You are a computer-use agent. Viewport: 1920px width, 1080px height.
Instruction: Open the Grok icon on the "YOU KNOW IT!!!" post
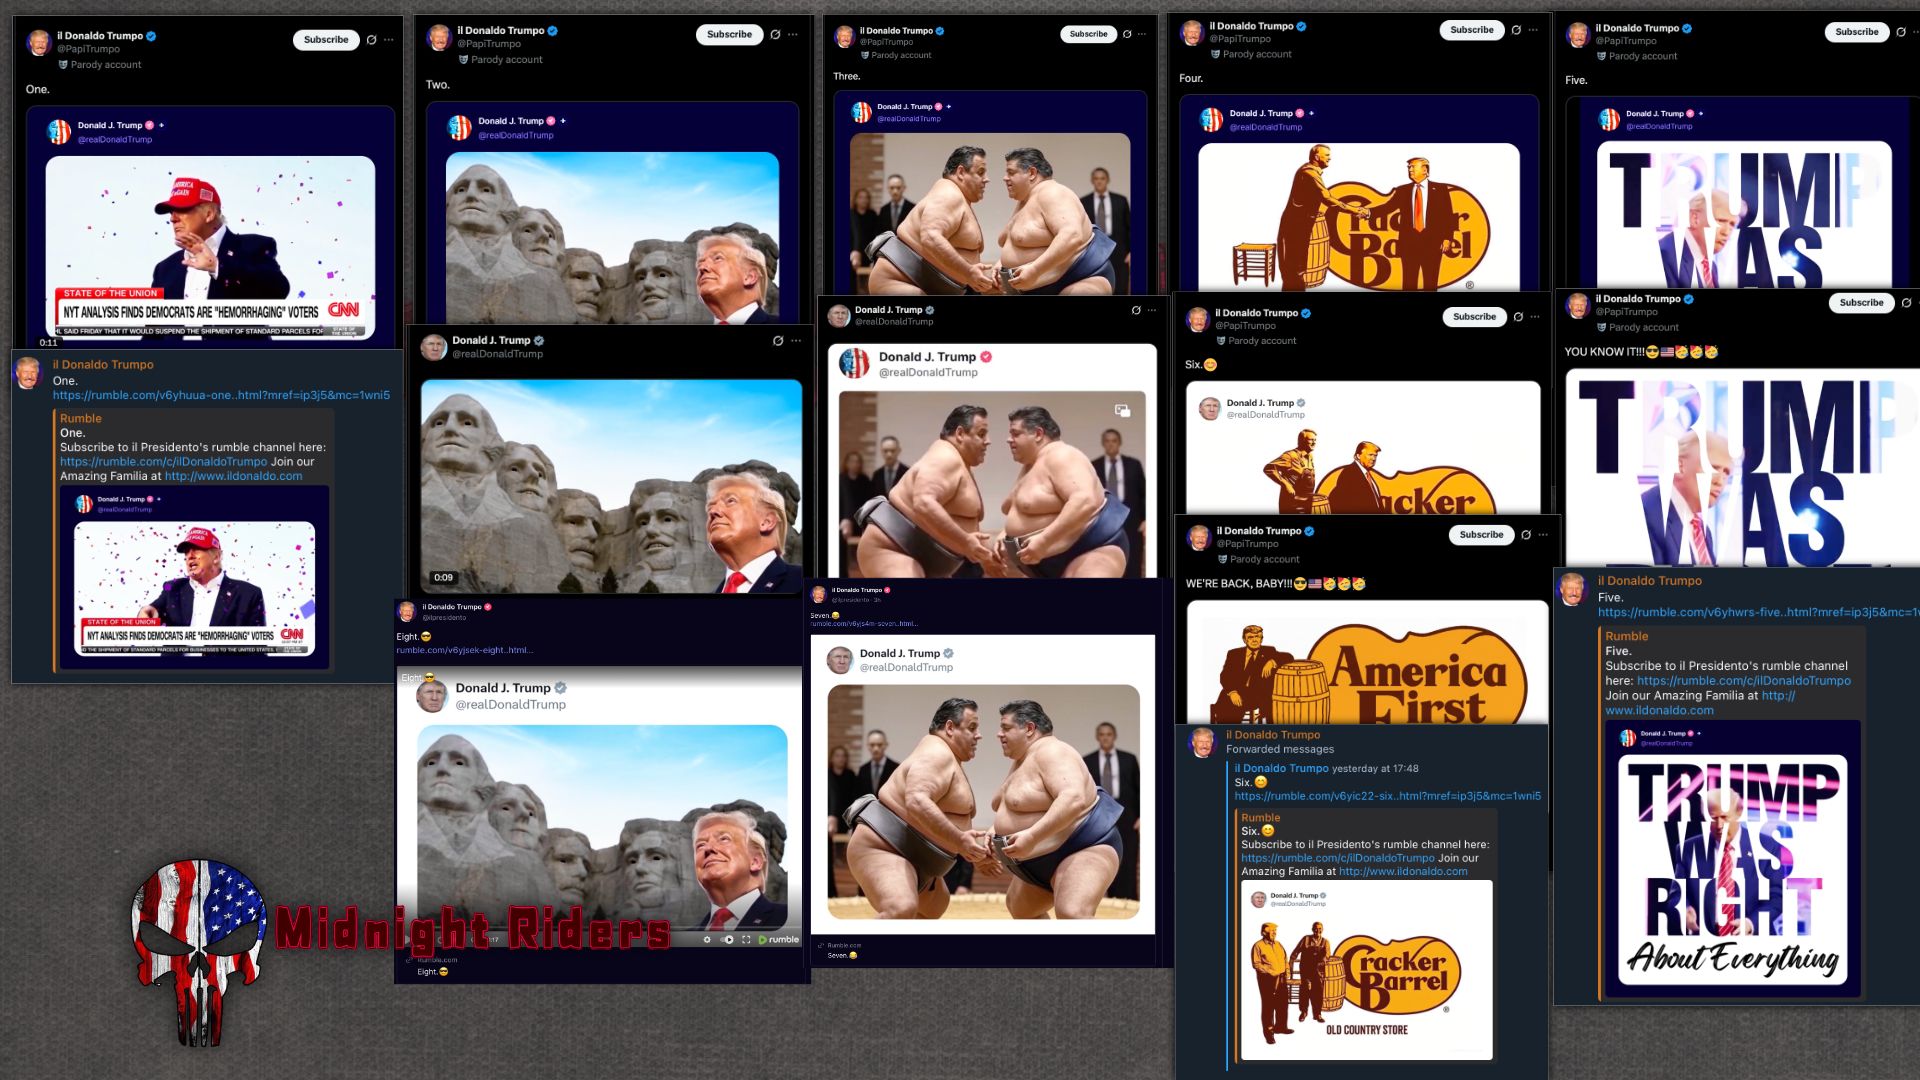1906,303
